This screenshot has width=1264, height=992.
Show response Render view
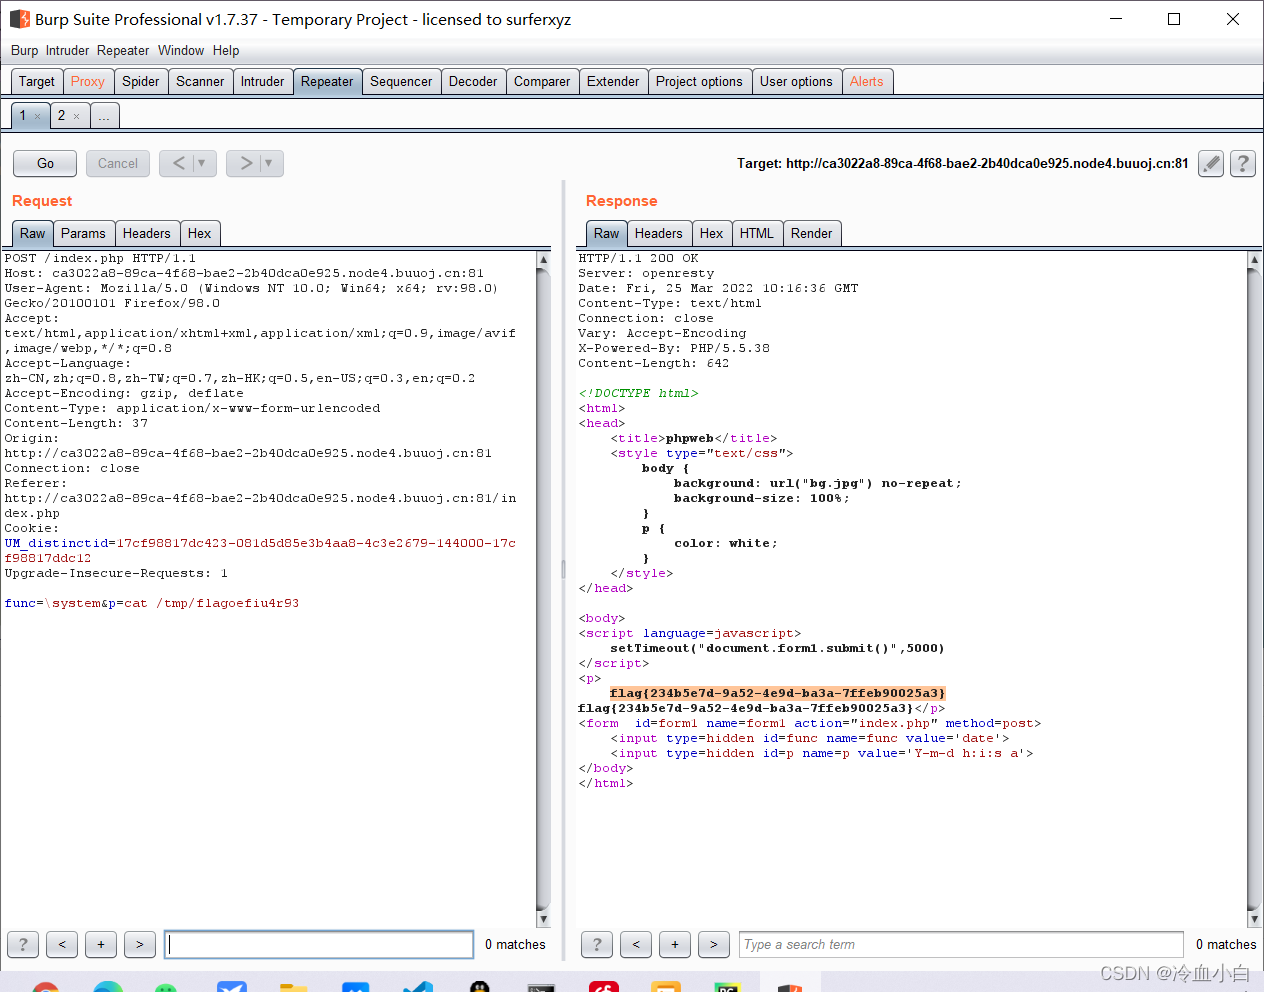click(x=812, y=233)
